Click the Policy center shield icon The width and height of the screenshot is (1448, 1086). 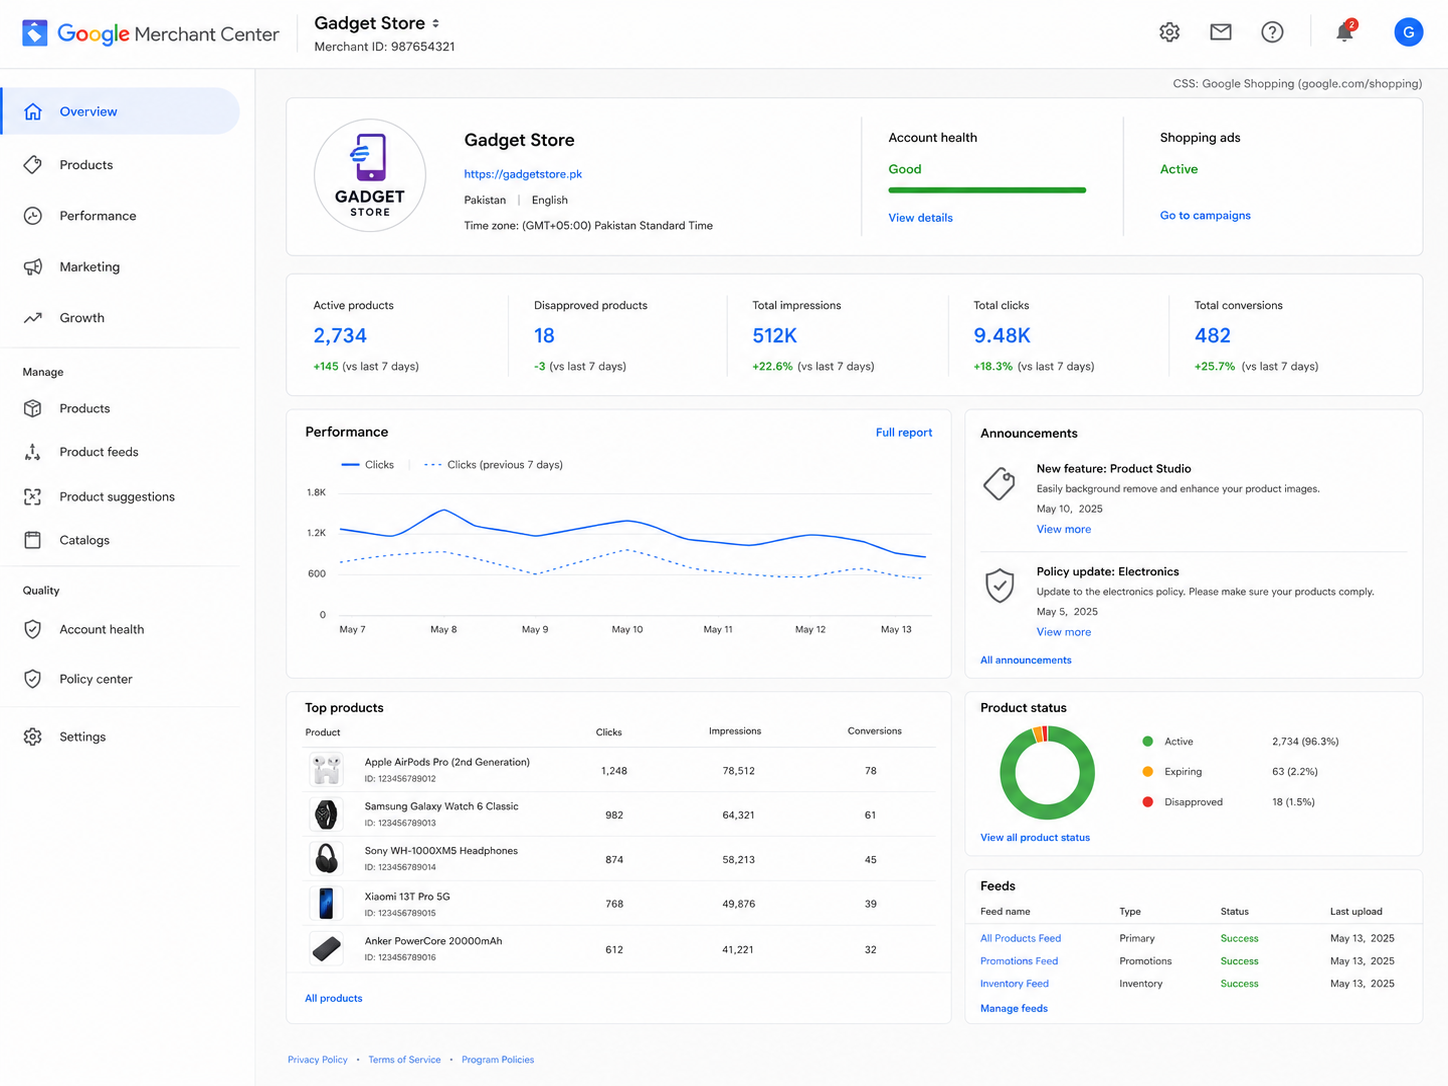click(x=33, y=679)
